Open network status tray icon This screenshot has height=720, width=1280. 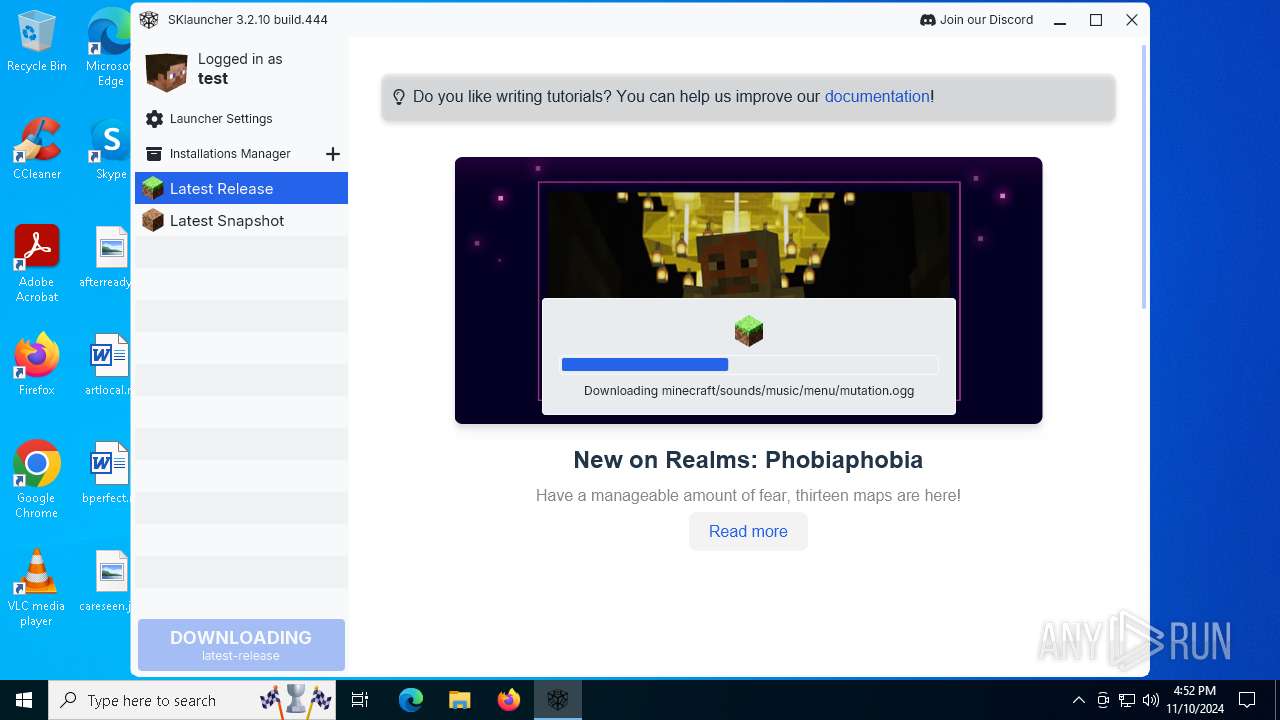1127,700
